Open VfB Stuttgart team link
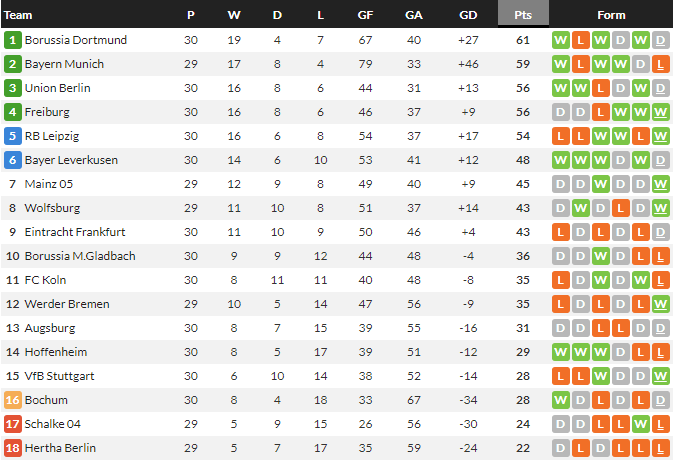The height and width of the screenshot is (462, 673). coord(63,376)
